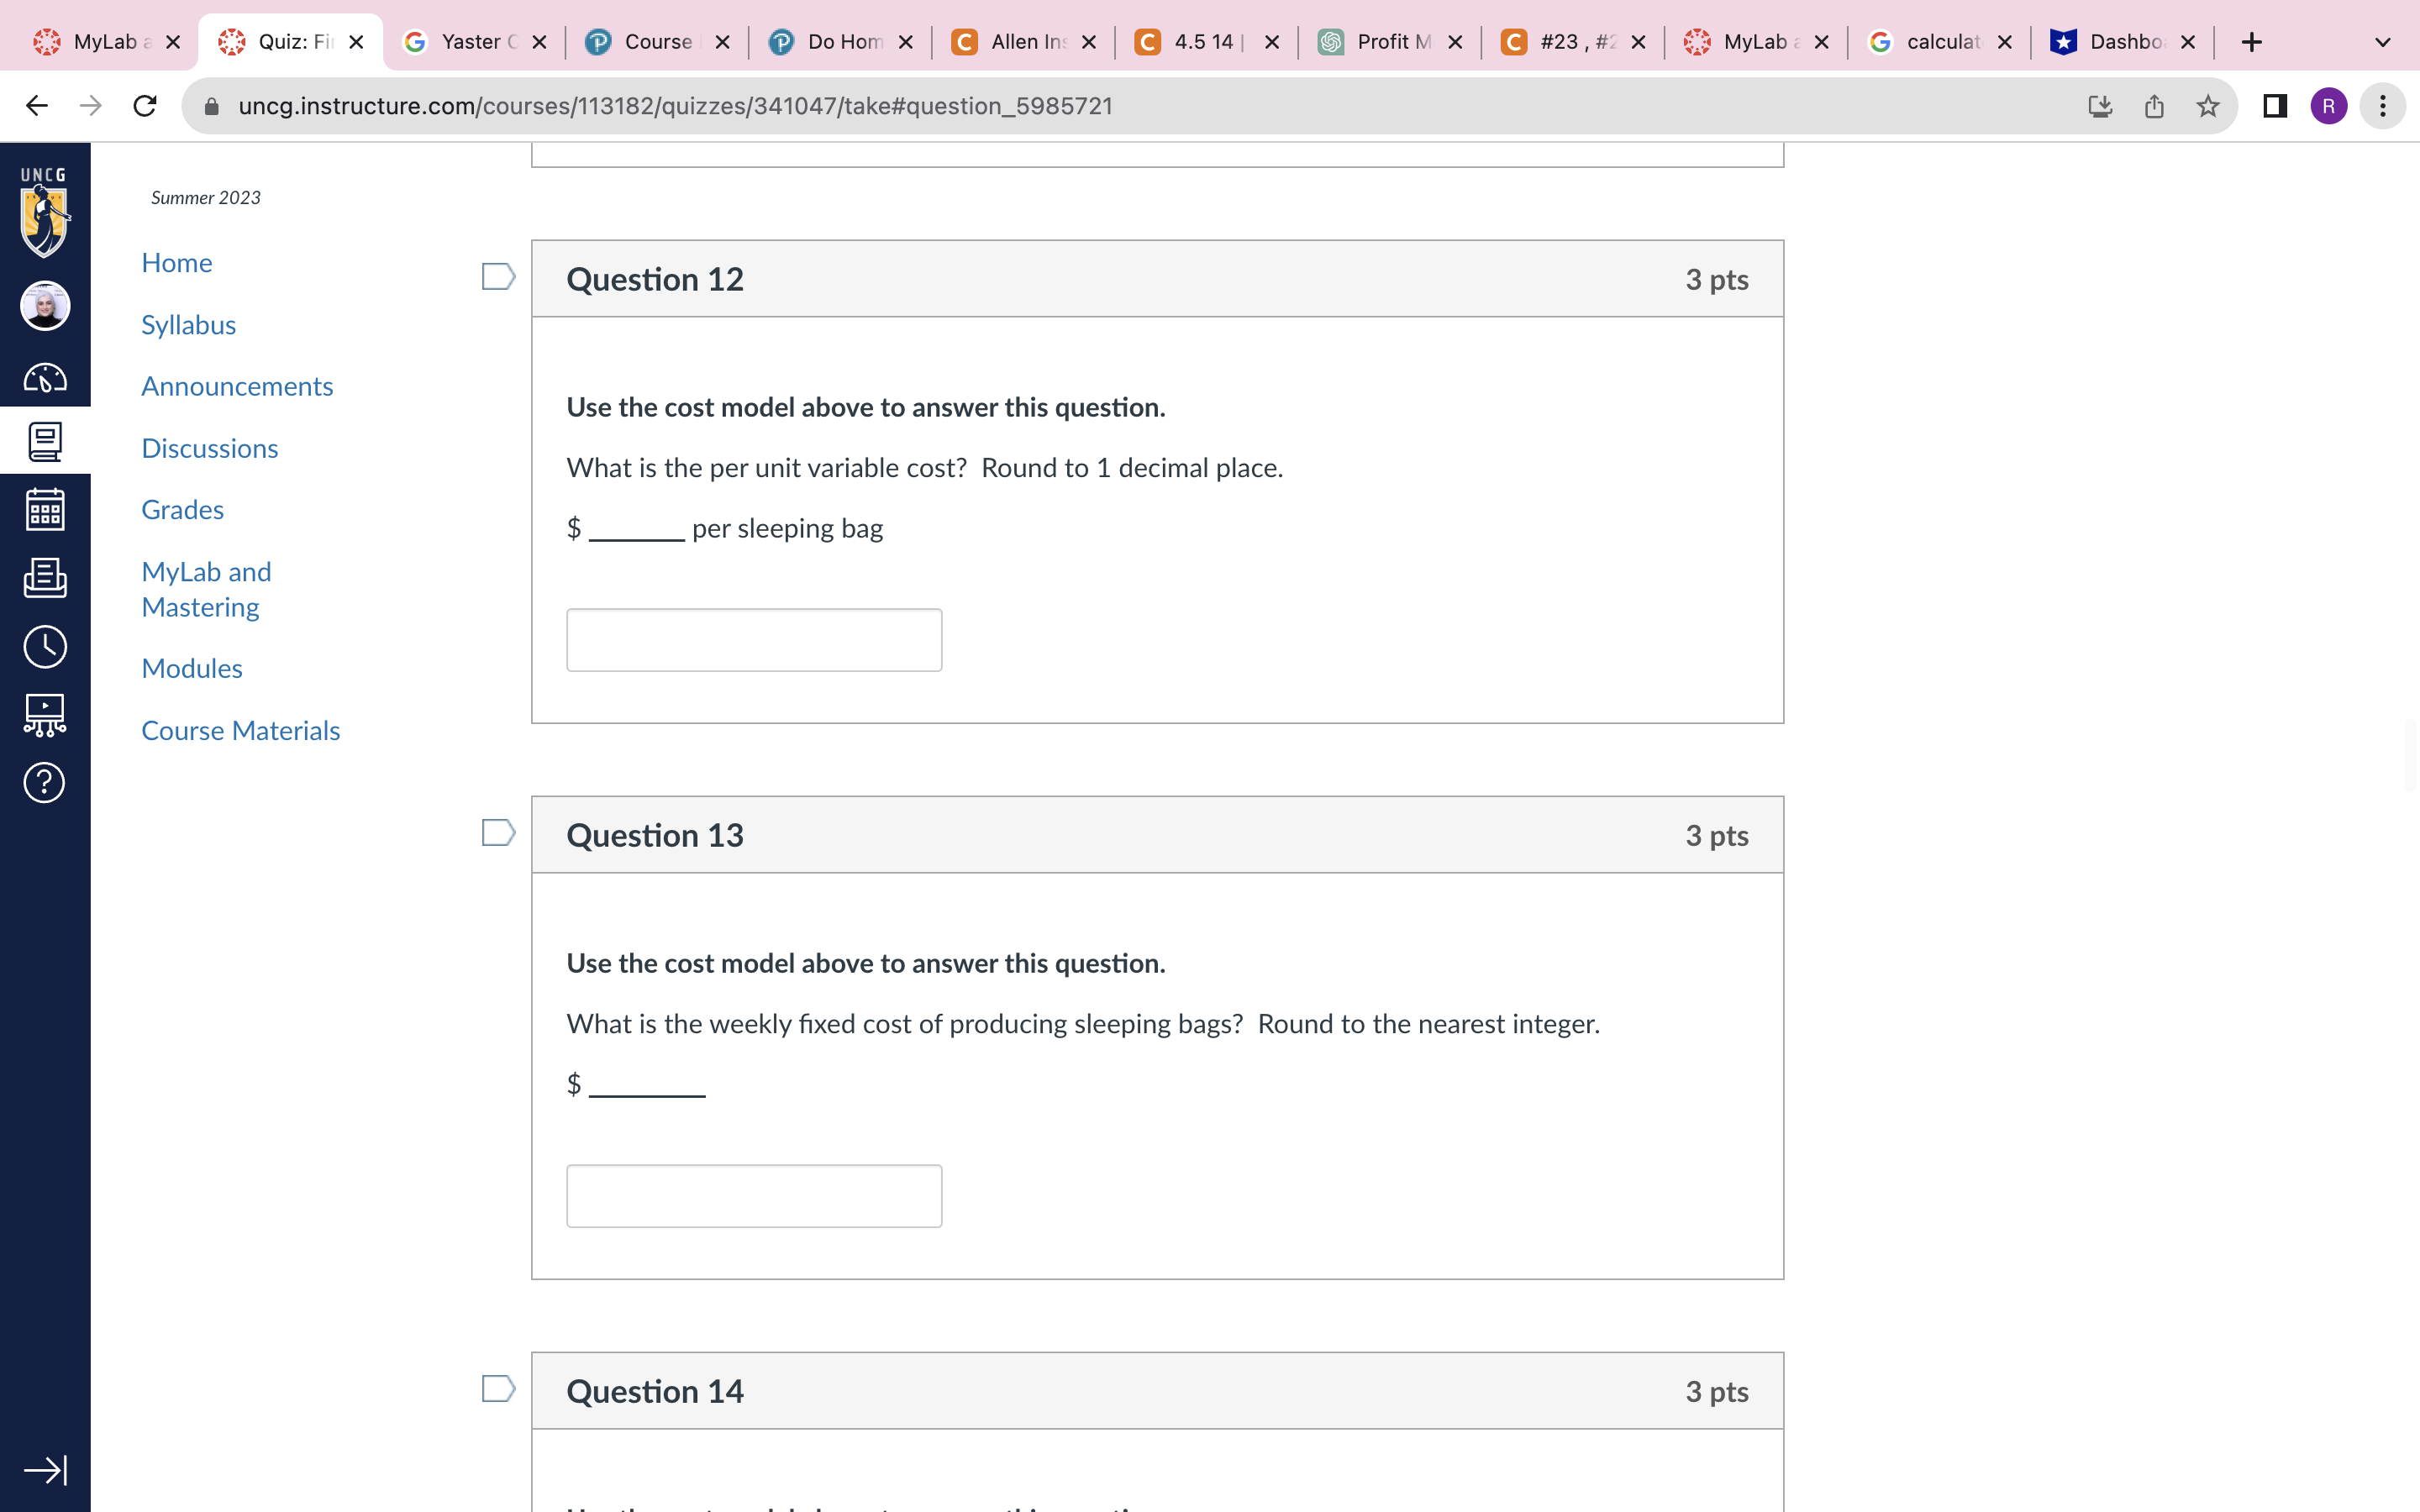Viewport: 2420px width, 1512px height.
Task: Click the Question 13 answer input field
Action: (x=754, y=1196)
